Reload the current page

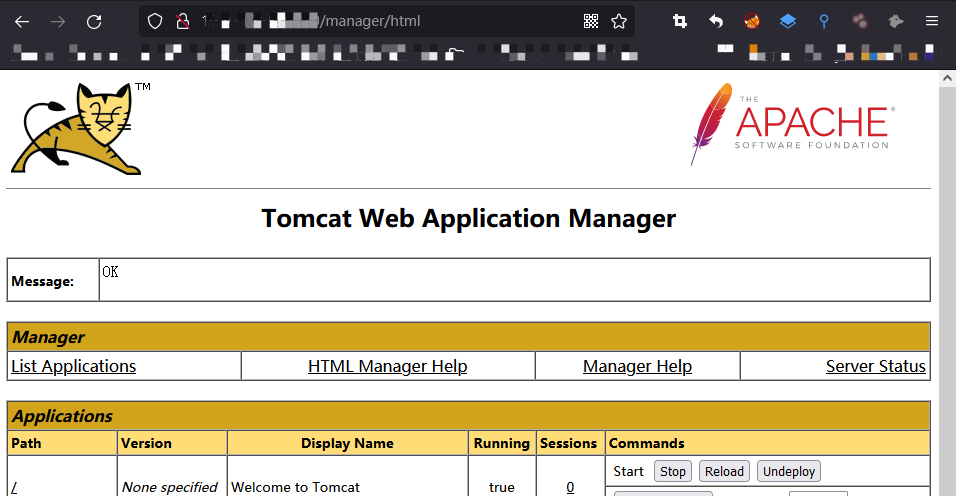pyautogui.click(x=94, y=22)
